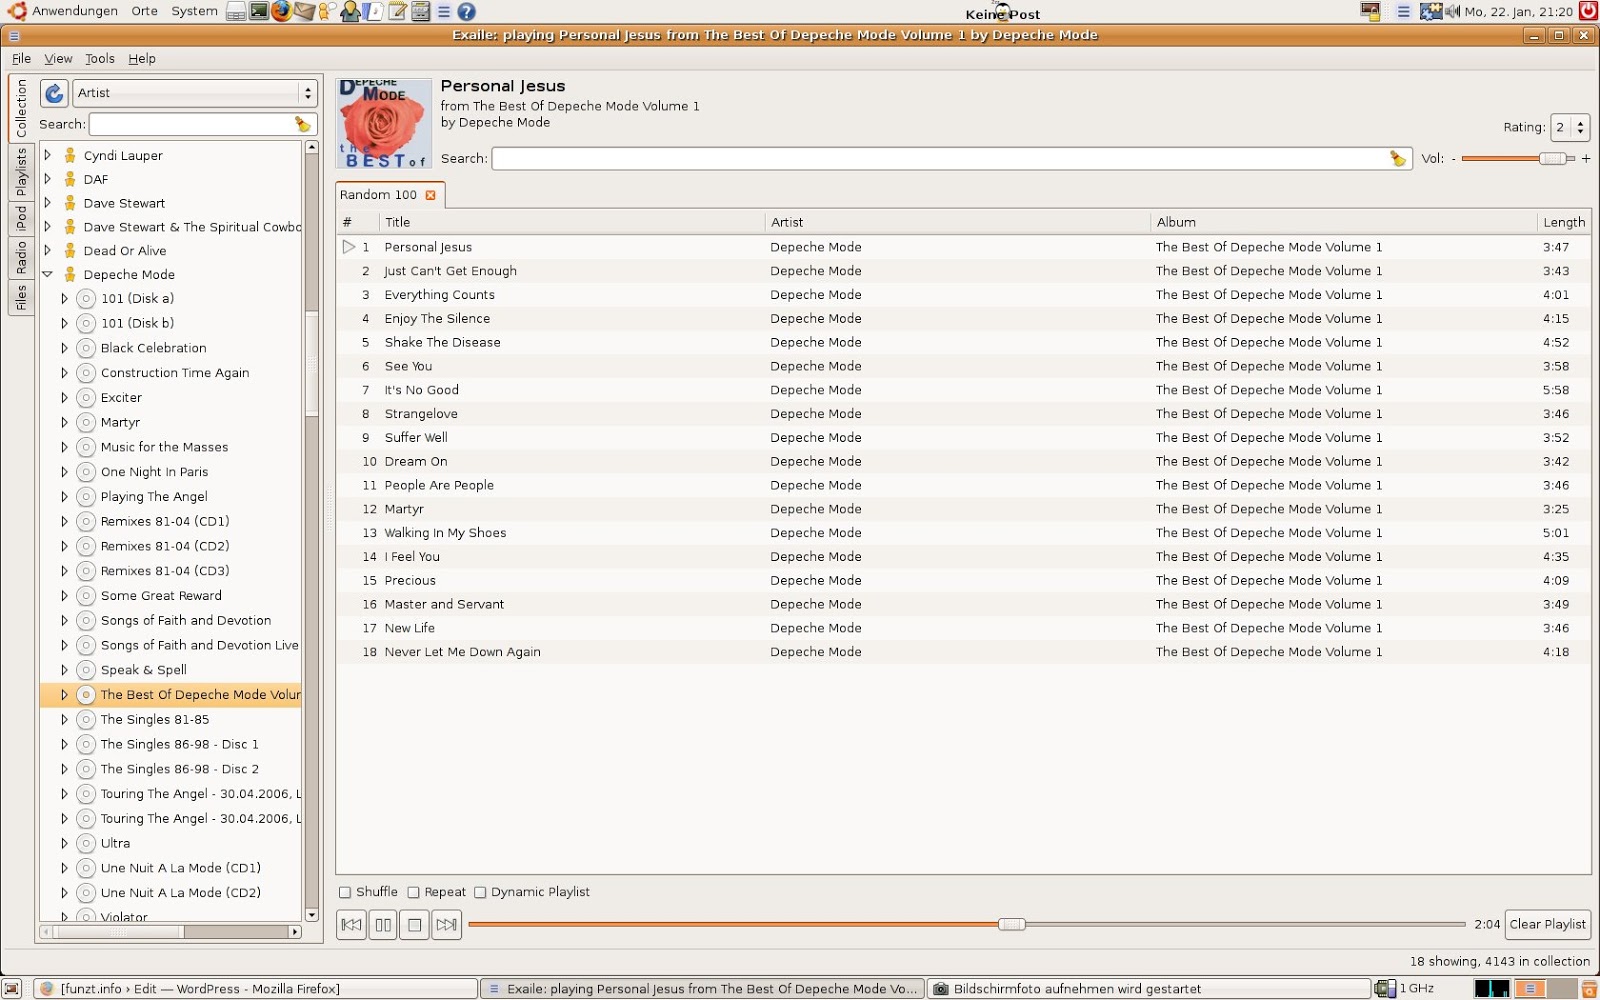Click the Clear Playlist button
The image size is (1600, 1000).
[x=1547, y=925]
